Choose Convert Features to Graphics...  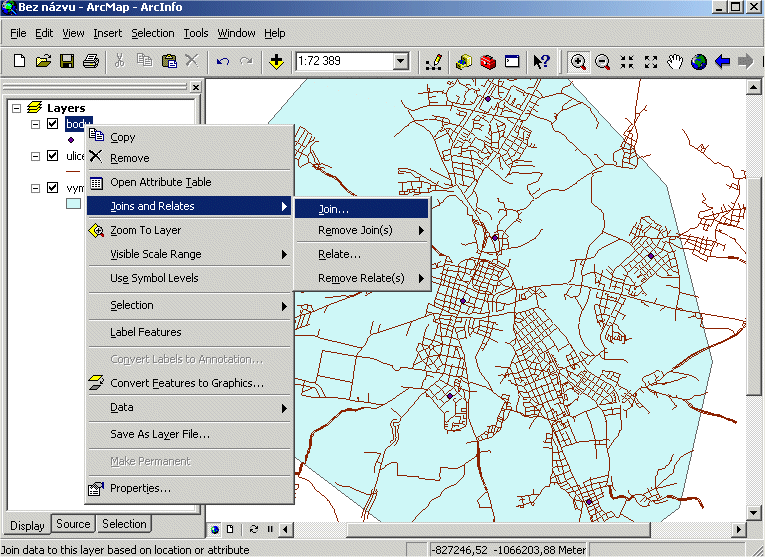(x=190, y=383)
